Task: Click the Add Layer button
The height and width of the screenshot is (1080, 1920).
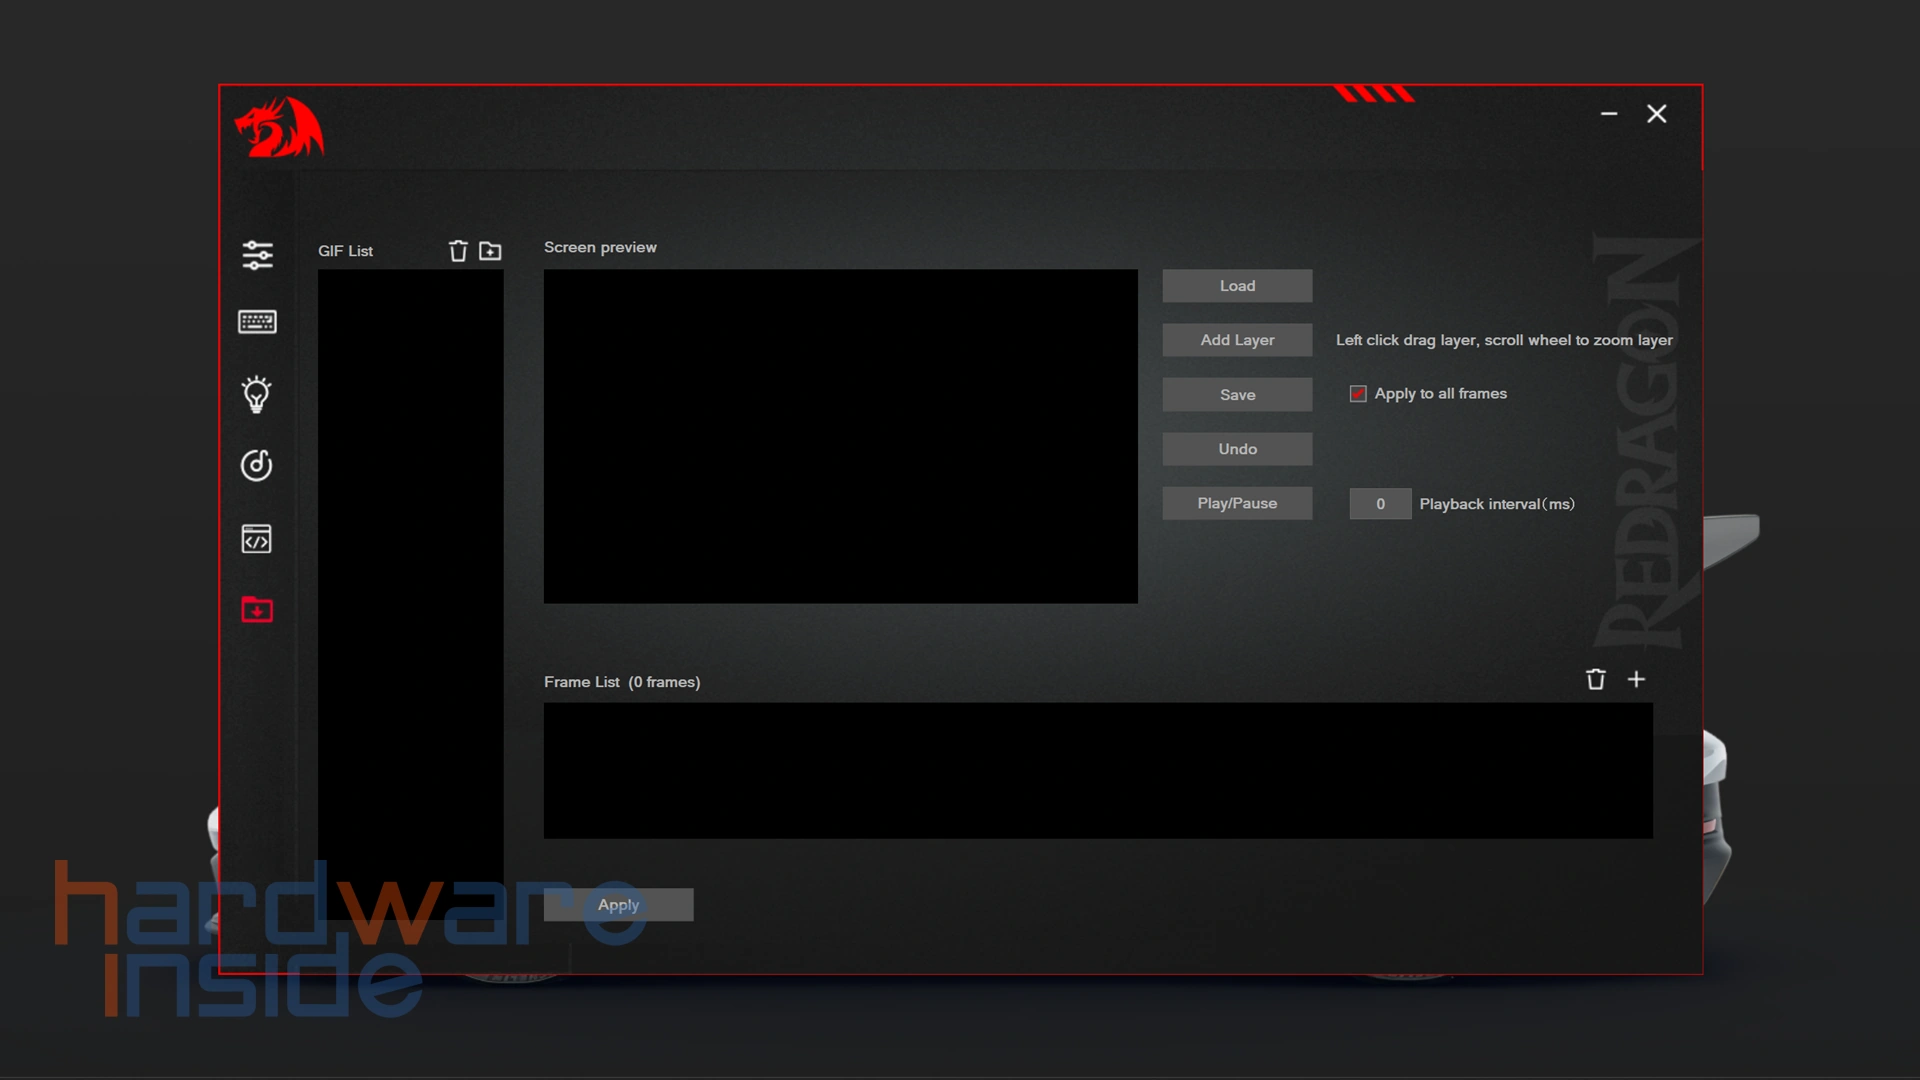Action: point(1237,340)
